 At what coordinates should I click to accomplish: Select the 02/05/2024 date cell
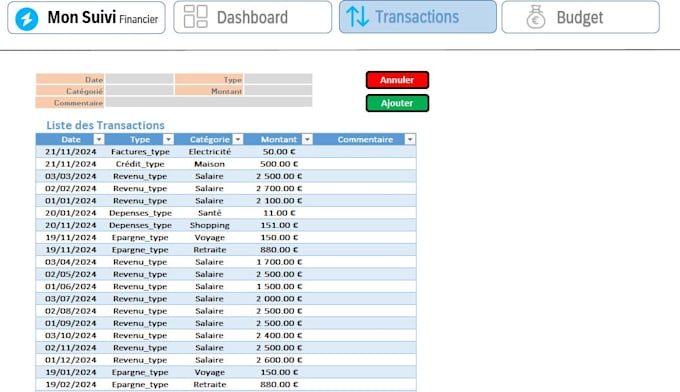pos(71,274)
